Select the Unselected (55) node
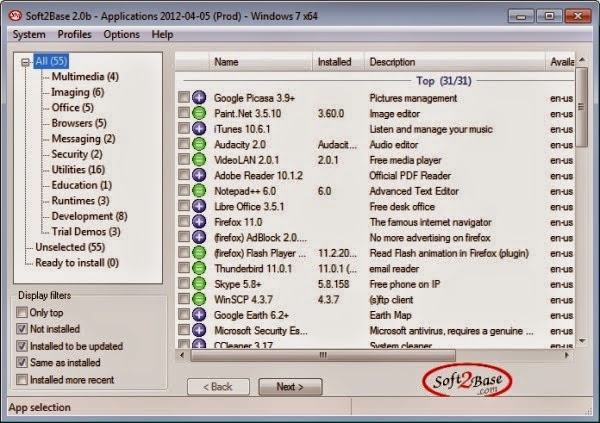 point(70,247)
